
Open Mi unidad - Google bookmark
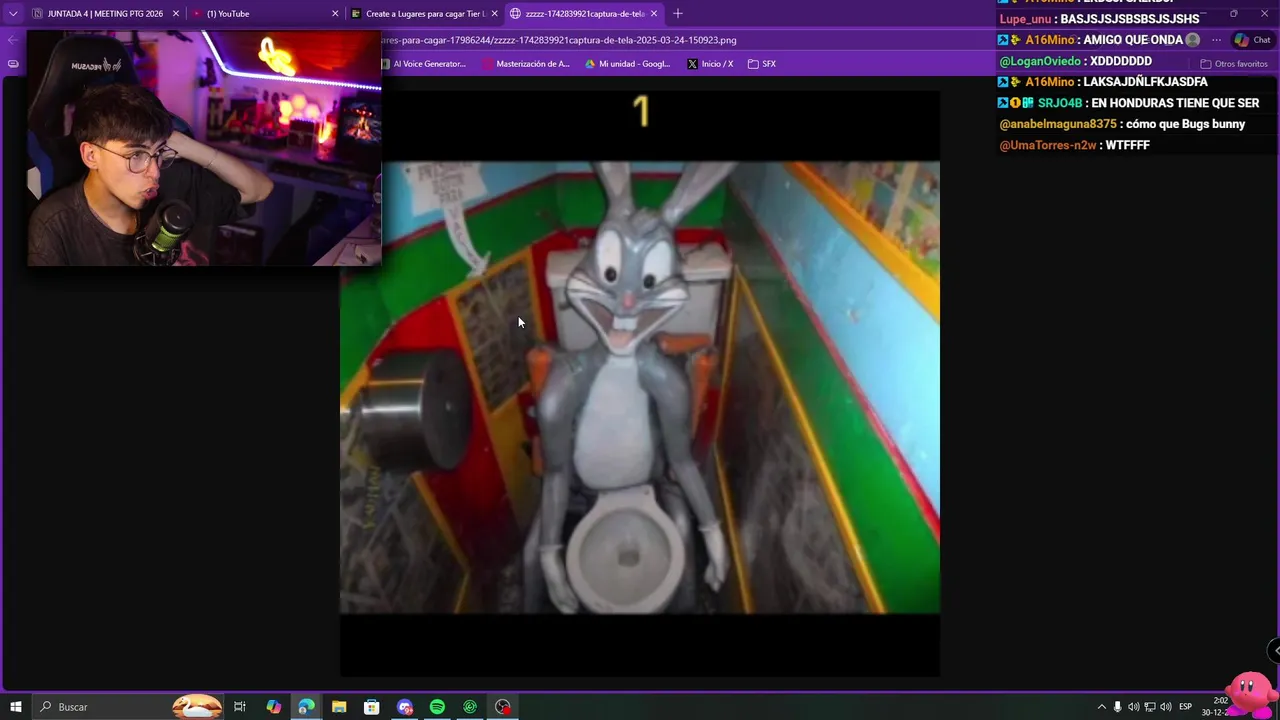click(x=627, y=64)
